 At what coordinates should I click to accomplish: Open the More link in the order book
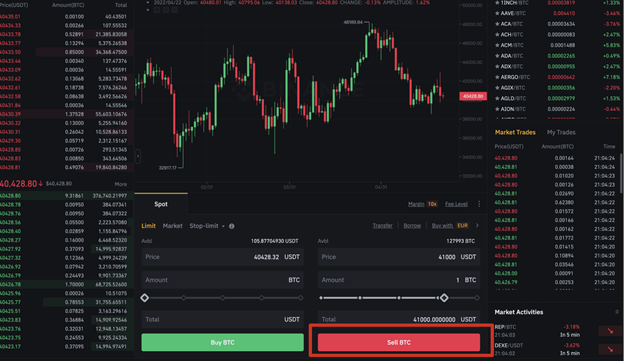point(121,184)
